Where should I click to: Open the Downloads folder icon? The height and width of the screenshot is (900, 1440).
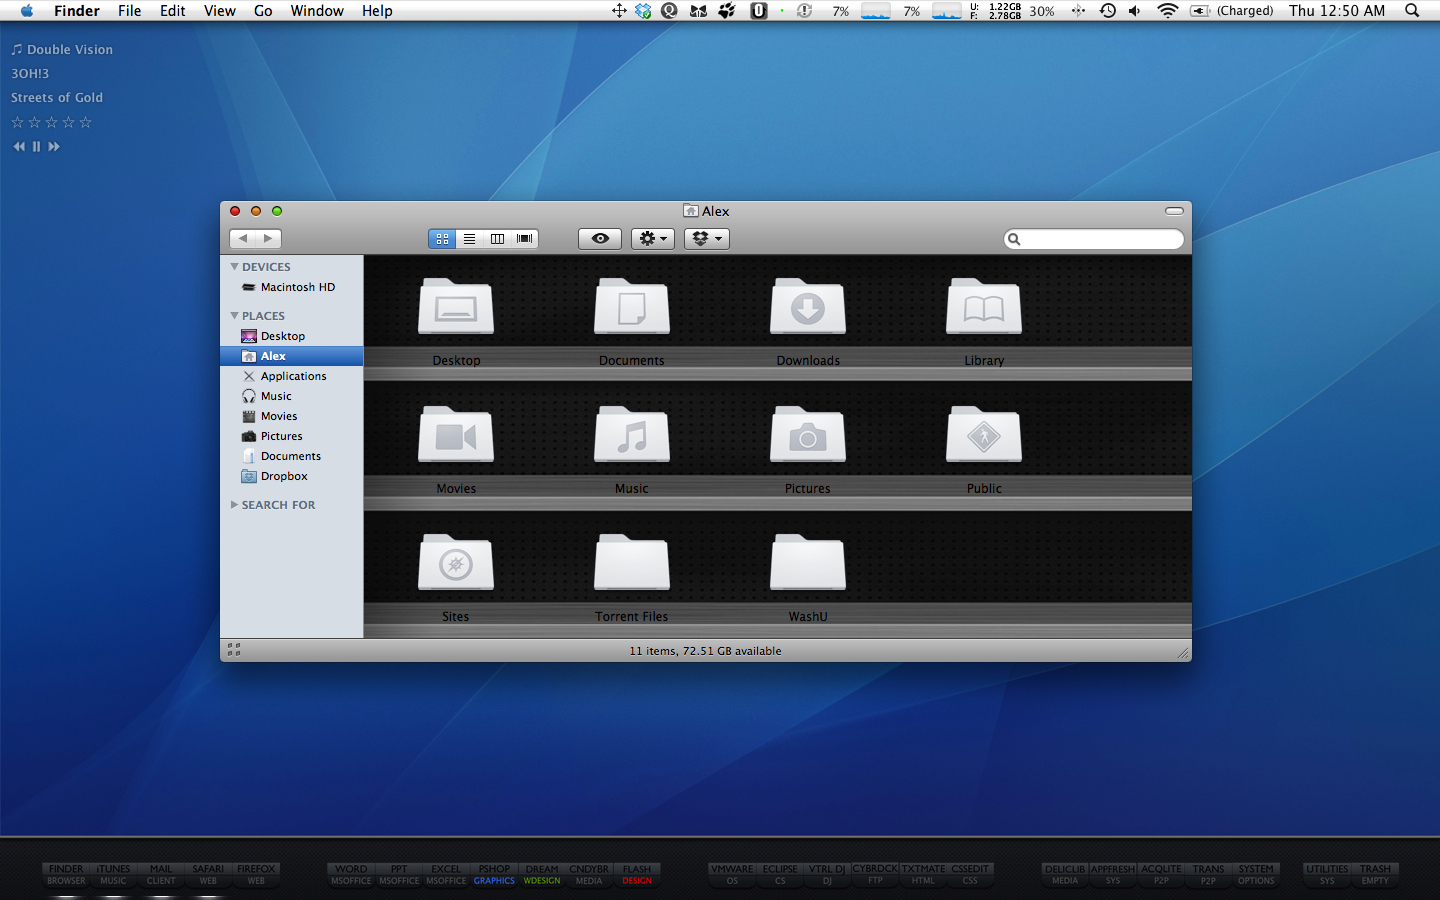pyautogui.click(x=807, y=307)
